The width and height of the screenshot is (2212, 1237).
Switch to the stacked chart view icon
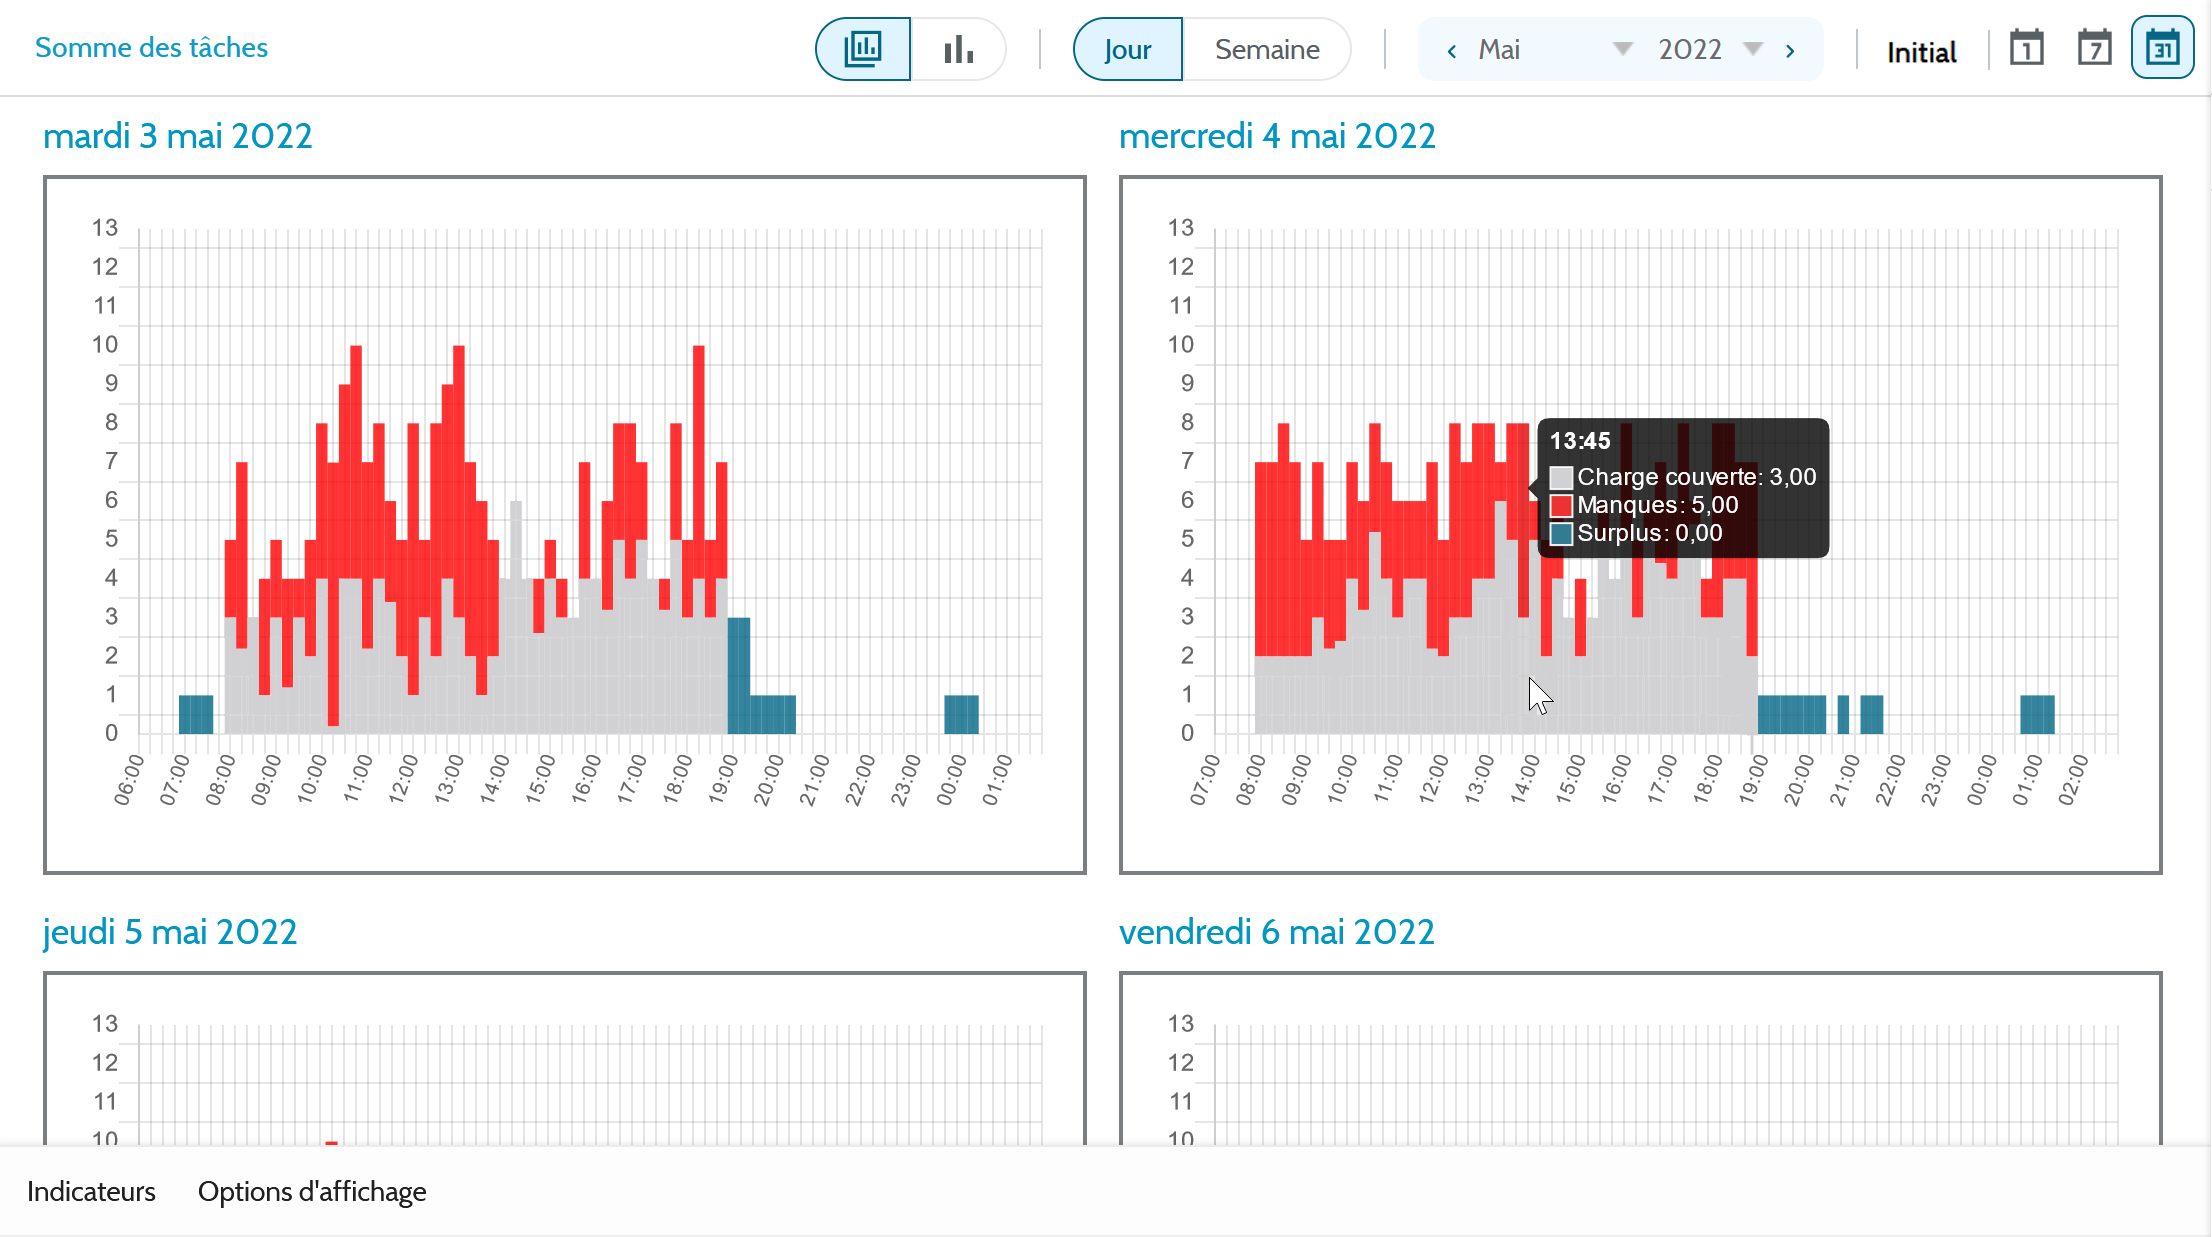pos(863,49)
